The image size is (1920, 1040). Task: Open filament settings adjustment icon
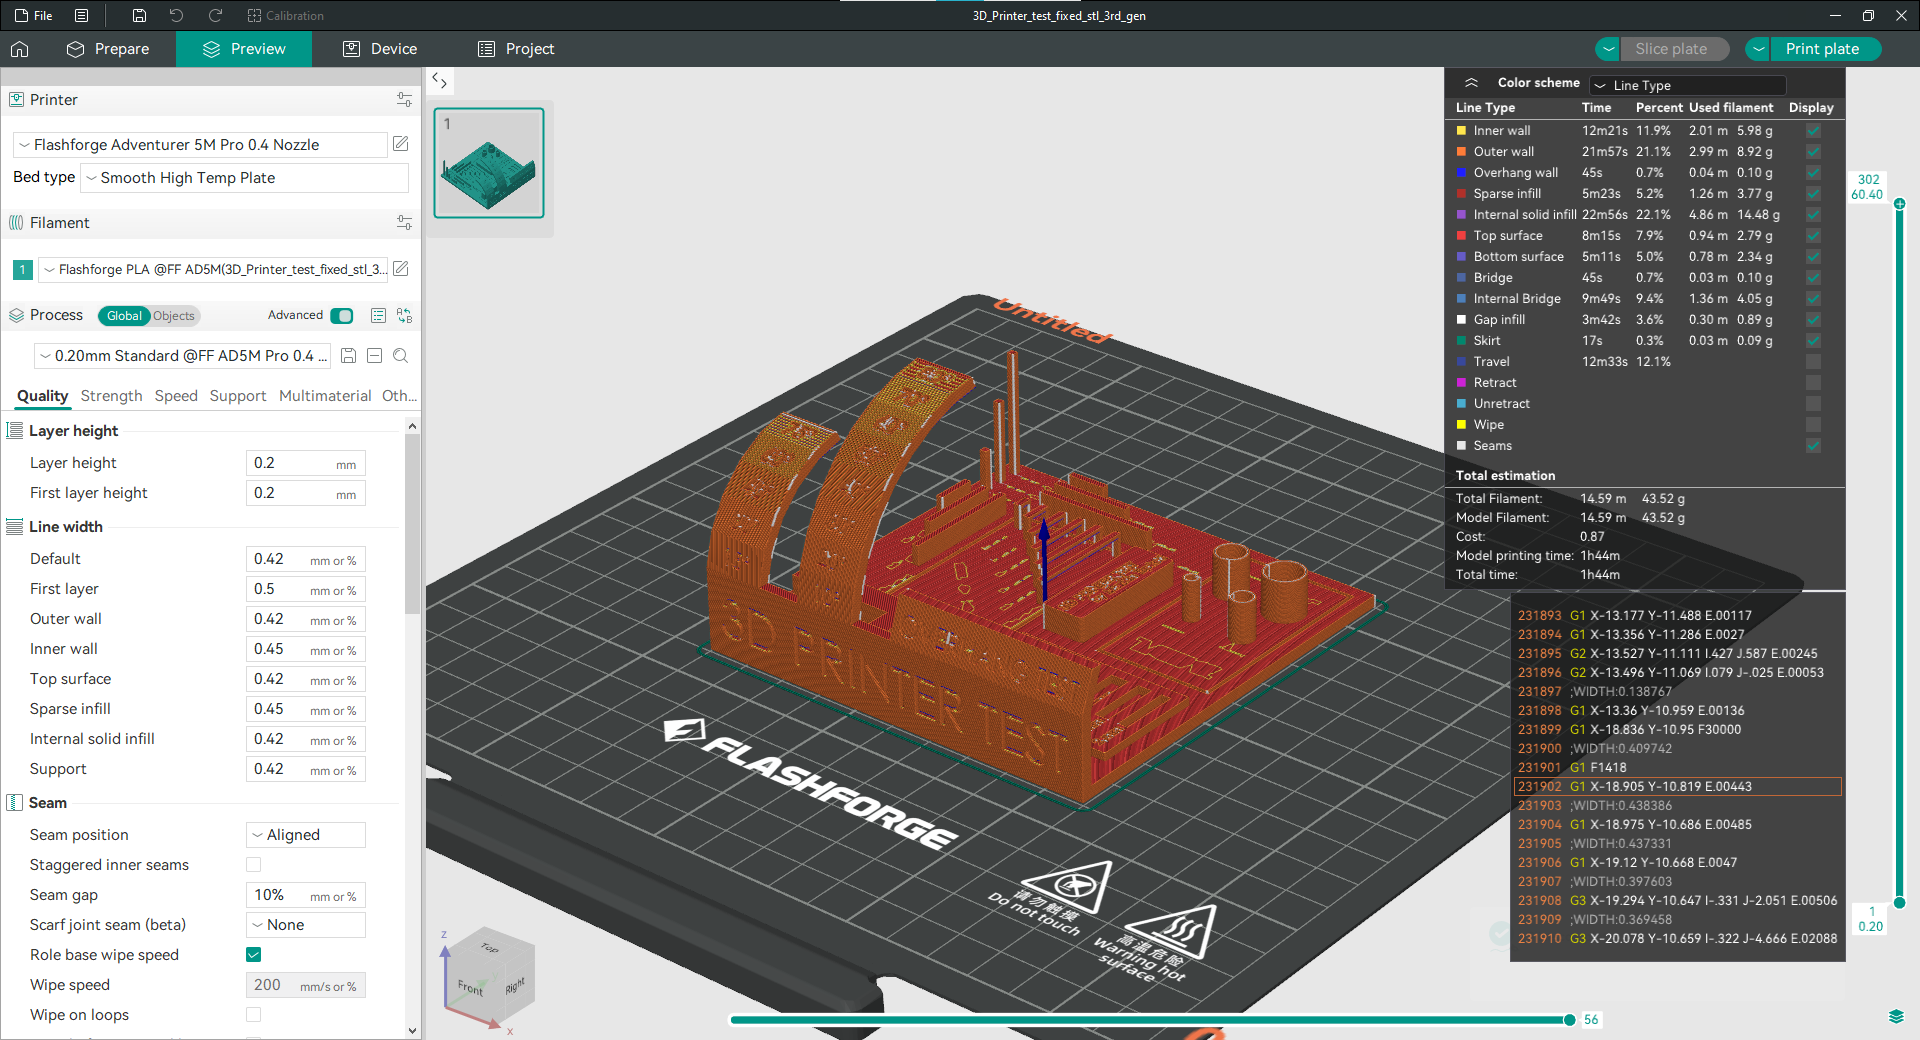pos(404,223)
